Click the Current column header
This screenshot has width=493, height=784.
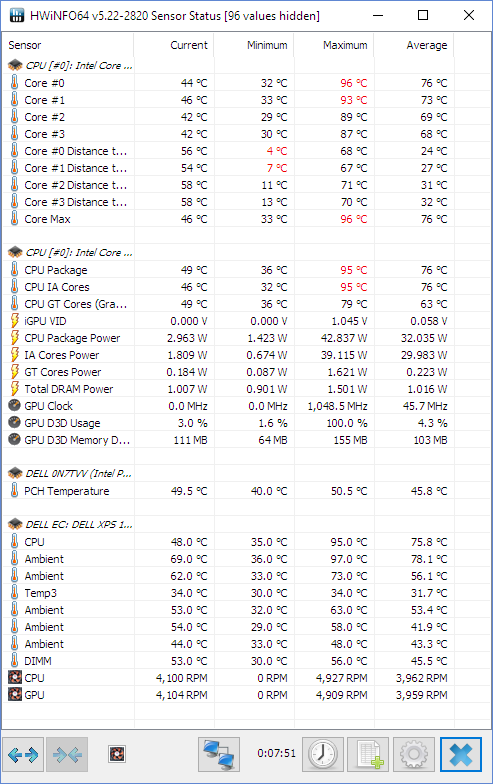[174, 45]
